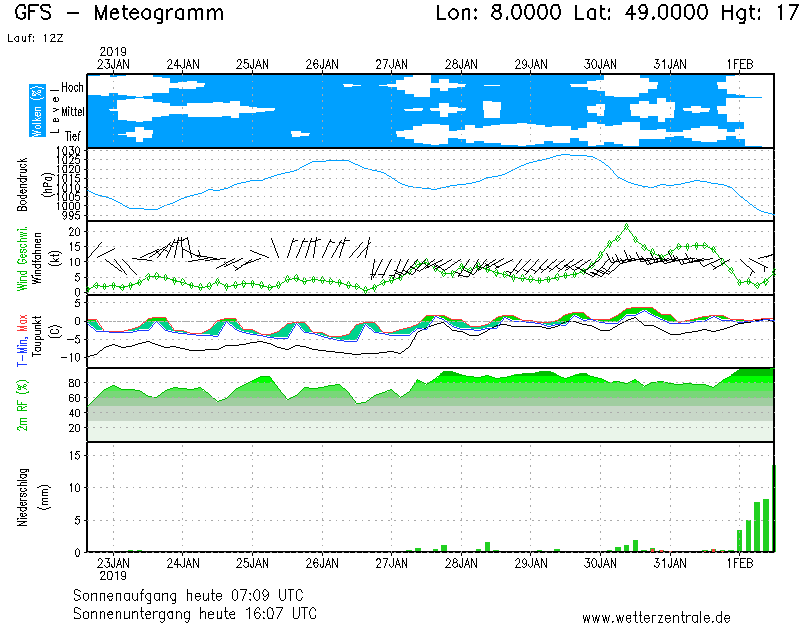This screenshot has width=800, height=625.
Task: Click the 26JAN date below the precipitation panel
Action: [322, 563]
